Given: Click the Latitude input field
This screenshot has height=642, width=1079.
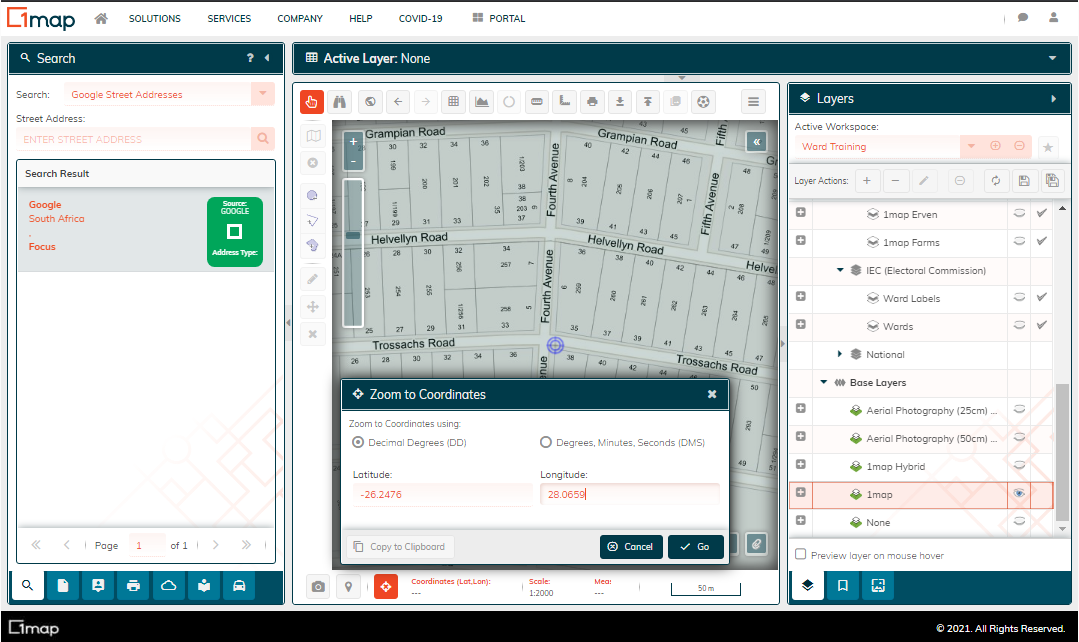Looking at the screenshot, I should 442,494.
